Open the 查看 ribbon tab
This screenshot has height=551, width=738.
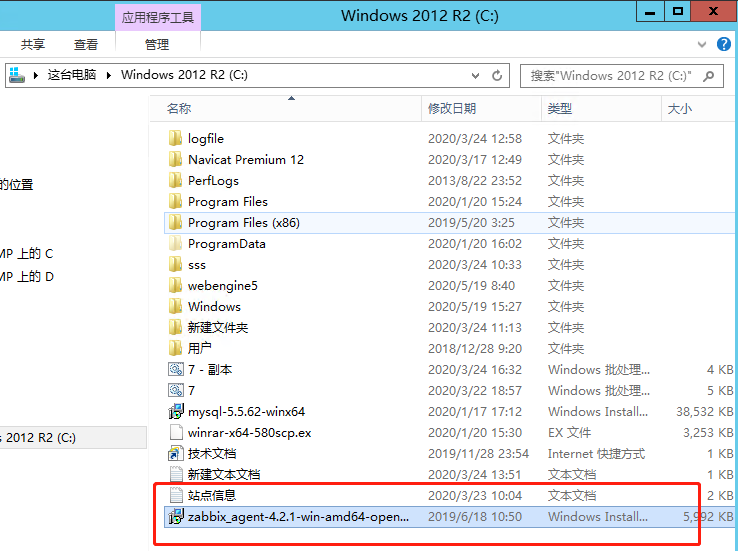point(86,45)
